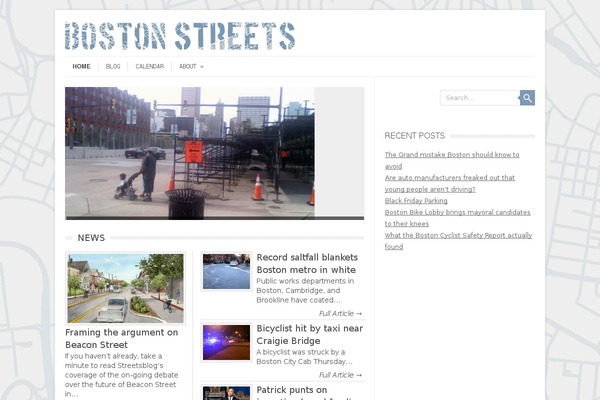
Task: Click the search magnifier button
Action: tap(527, 98)
